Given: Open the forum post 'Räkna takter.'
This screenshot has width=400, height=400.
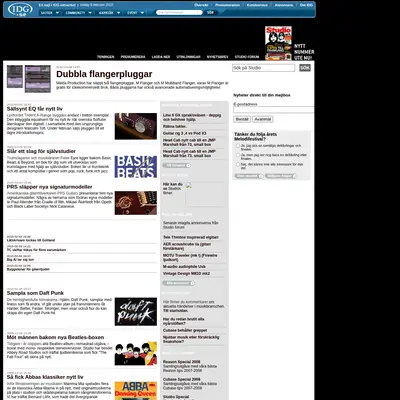Looking at the screenshot, I should tap(175, 127).
